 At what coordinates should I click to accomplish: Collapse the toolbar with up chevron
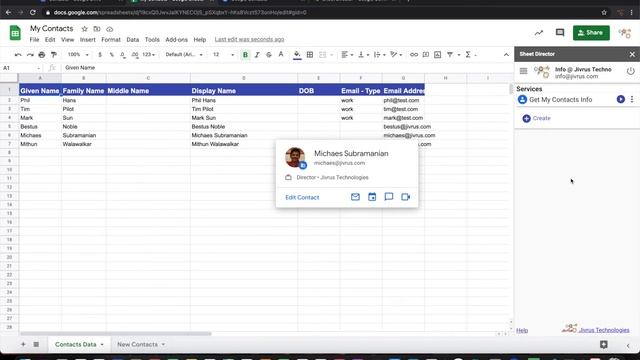tap(506, 55)
